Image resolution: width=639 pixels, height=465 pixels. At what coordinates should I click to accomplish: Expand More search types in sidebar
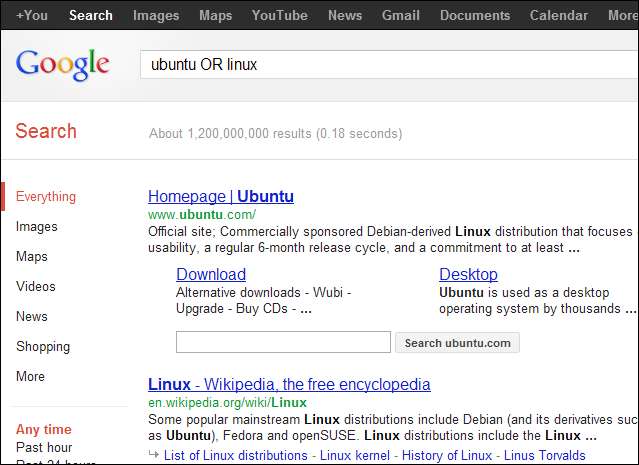click(x=31, y=376)
